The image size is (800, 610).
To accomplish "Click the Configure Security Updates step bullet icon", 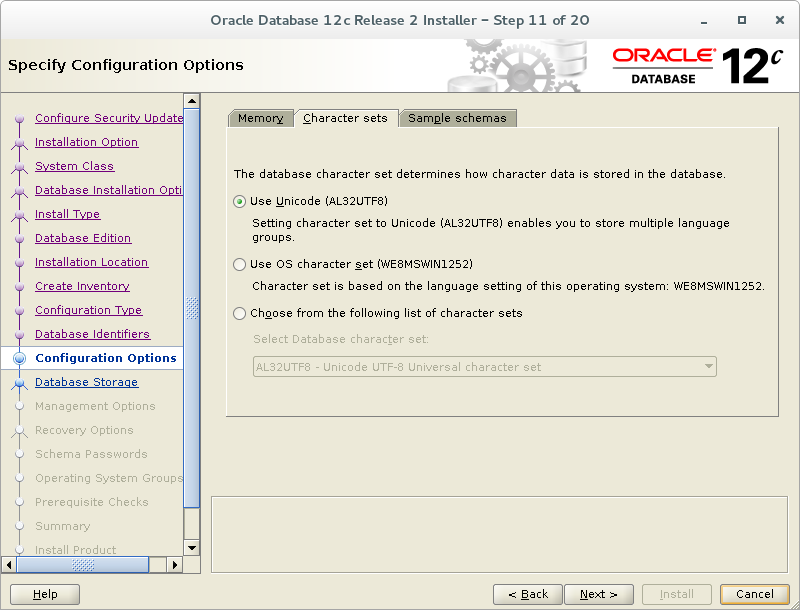I will point(19,119).
